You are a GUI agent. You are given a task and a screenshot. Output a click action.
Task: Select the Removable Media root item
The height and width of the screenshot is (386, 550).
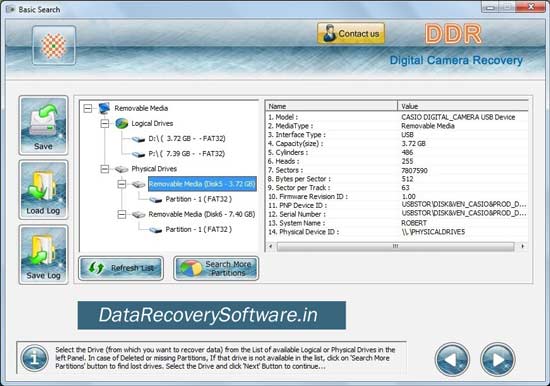click(x=141, y=108)
